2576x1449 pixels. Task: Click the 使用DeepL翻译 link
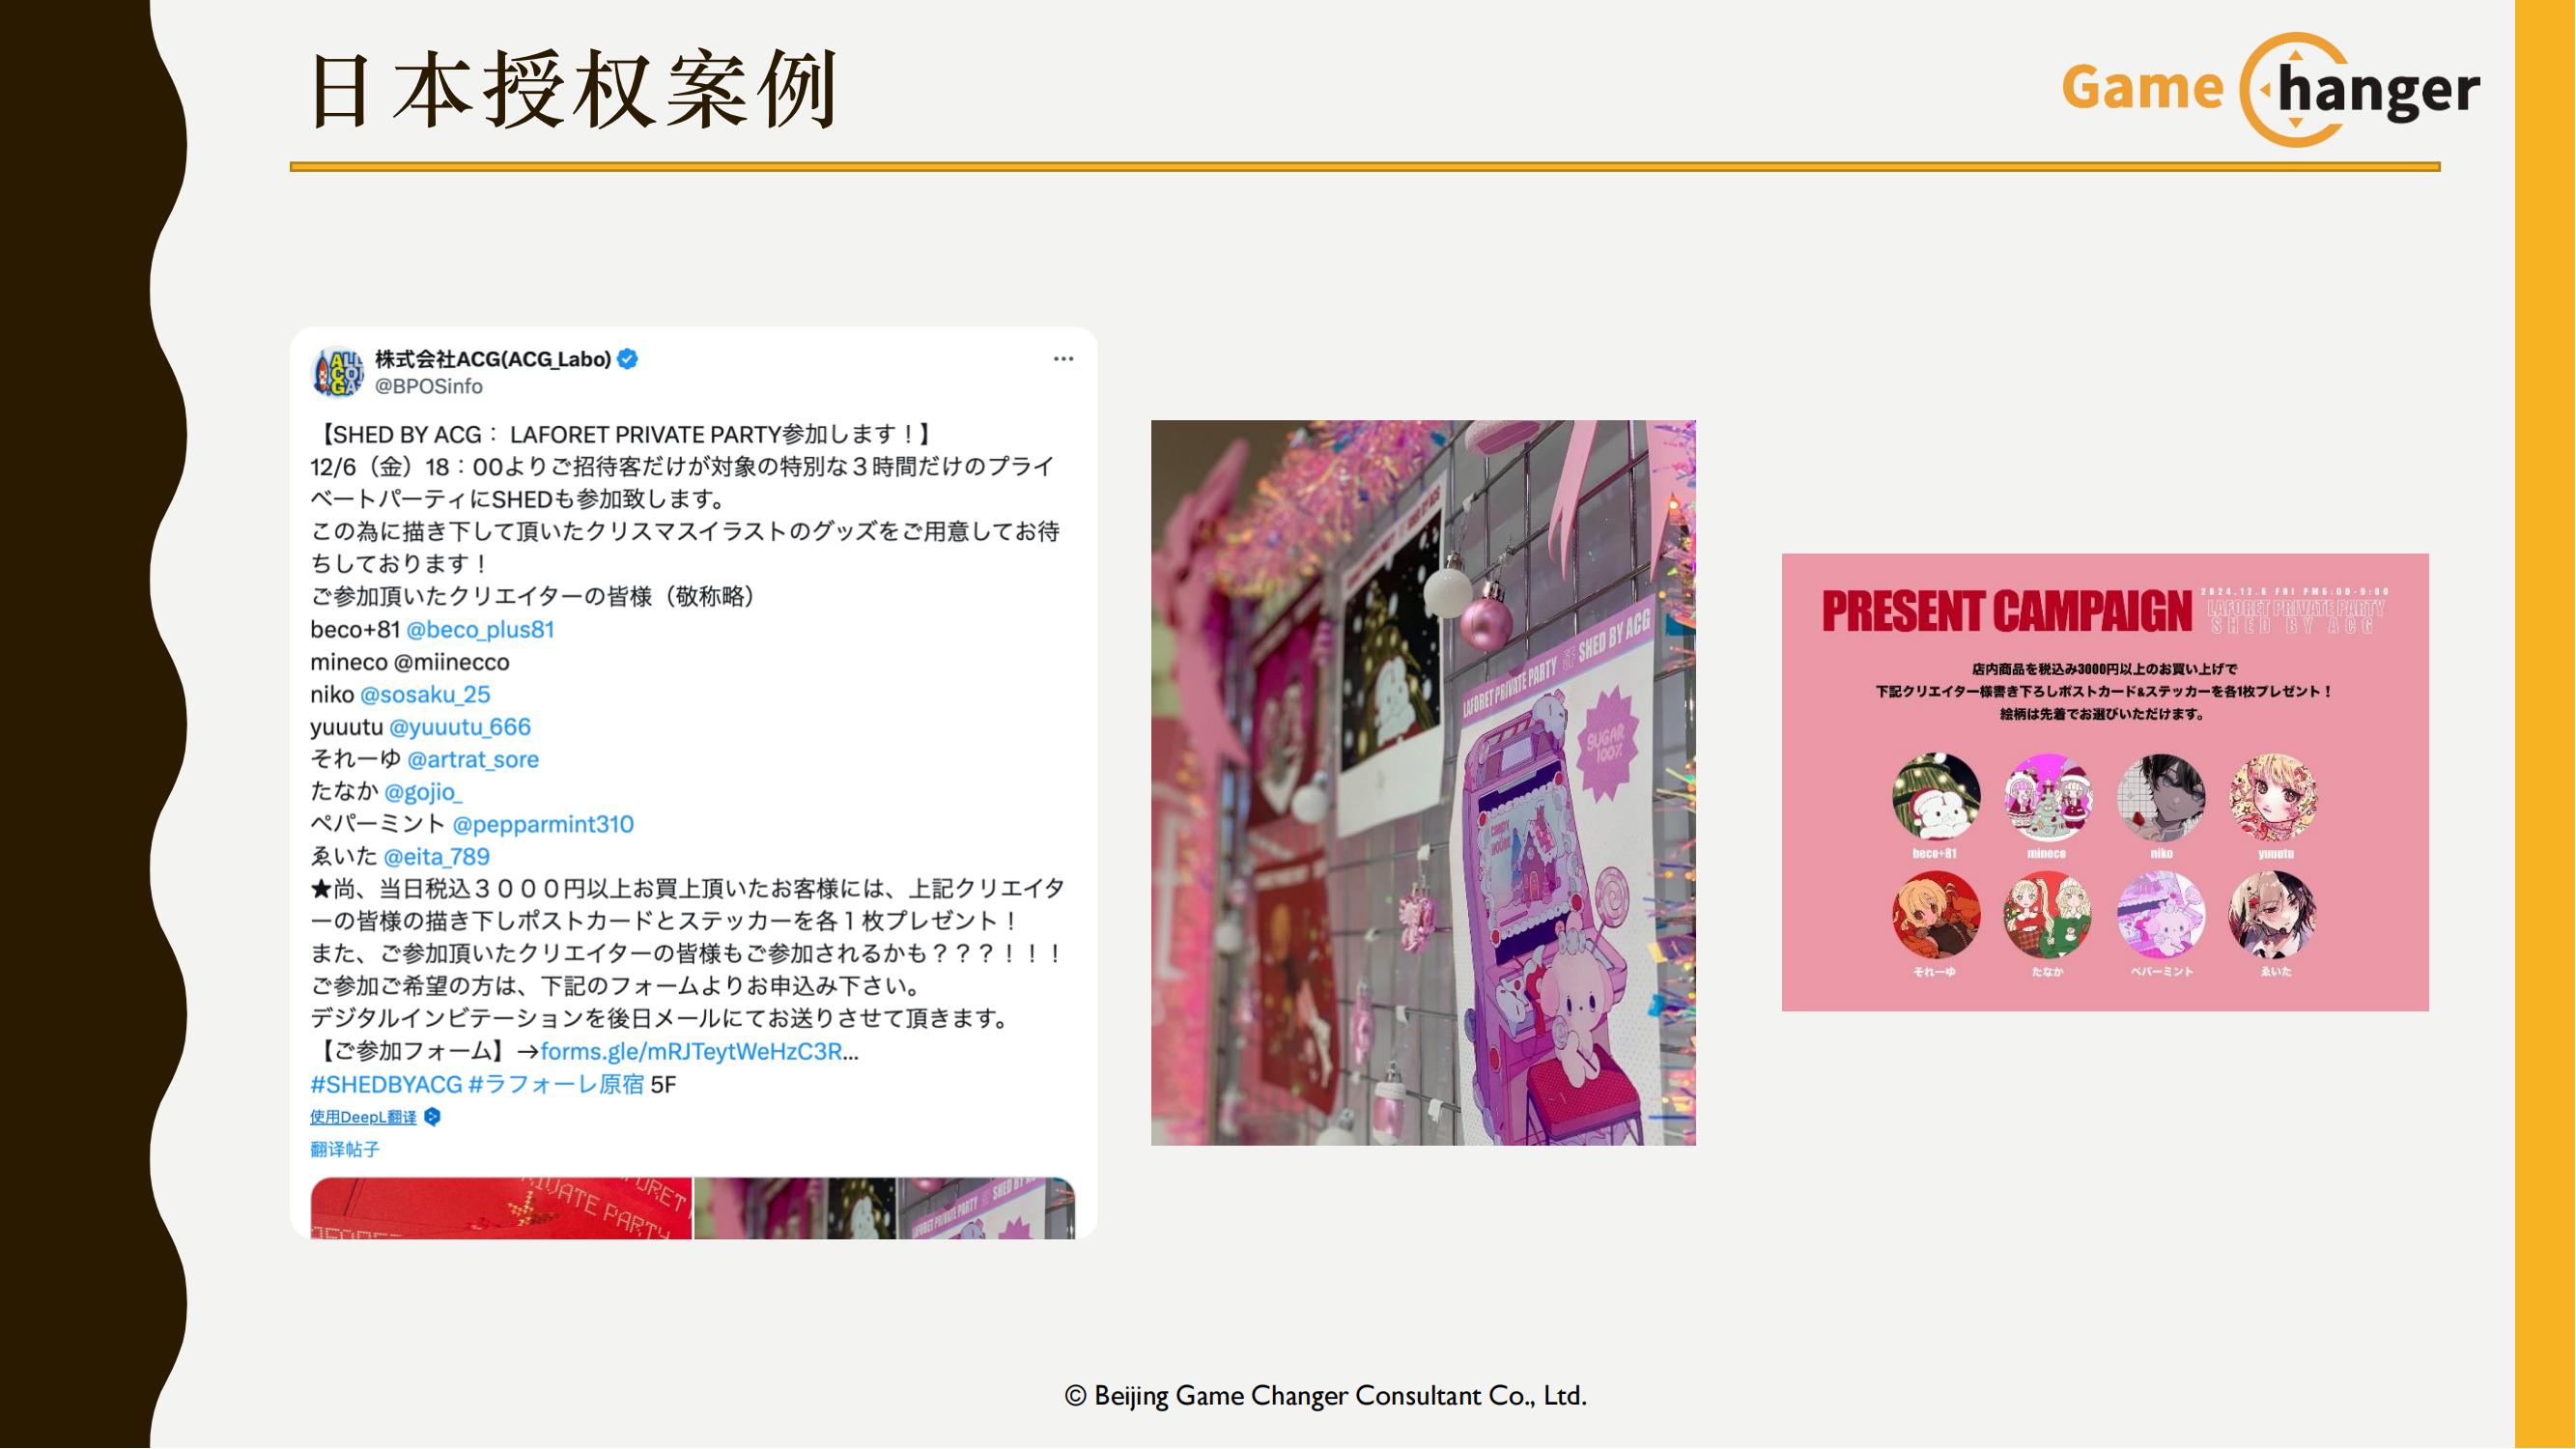pos(363,1118)
